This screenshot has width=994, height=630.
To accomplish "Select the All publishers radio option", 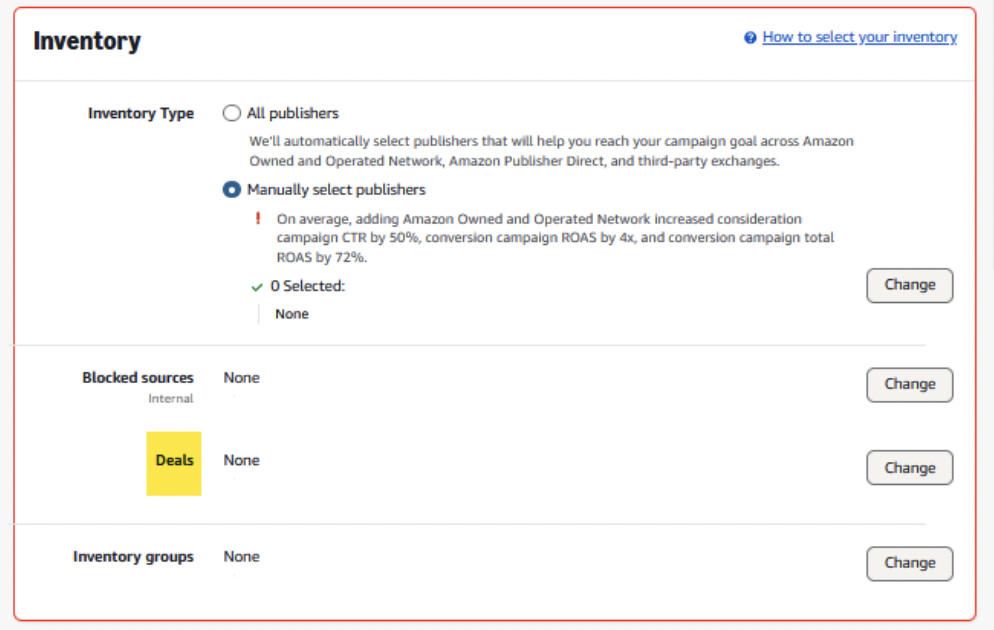I will click(x=231, y=113).
